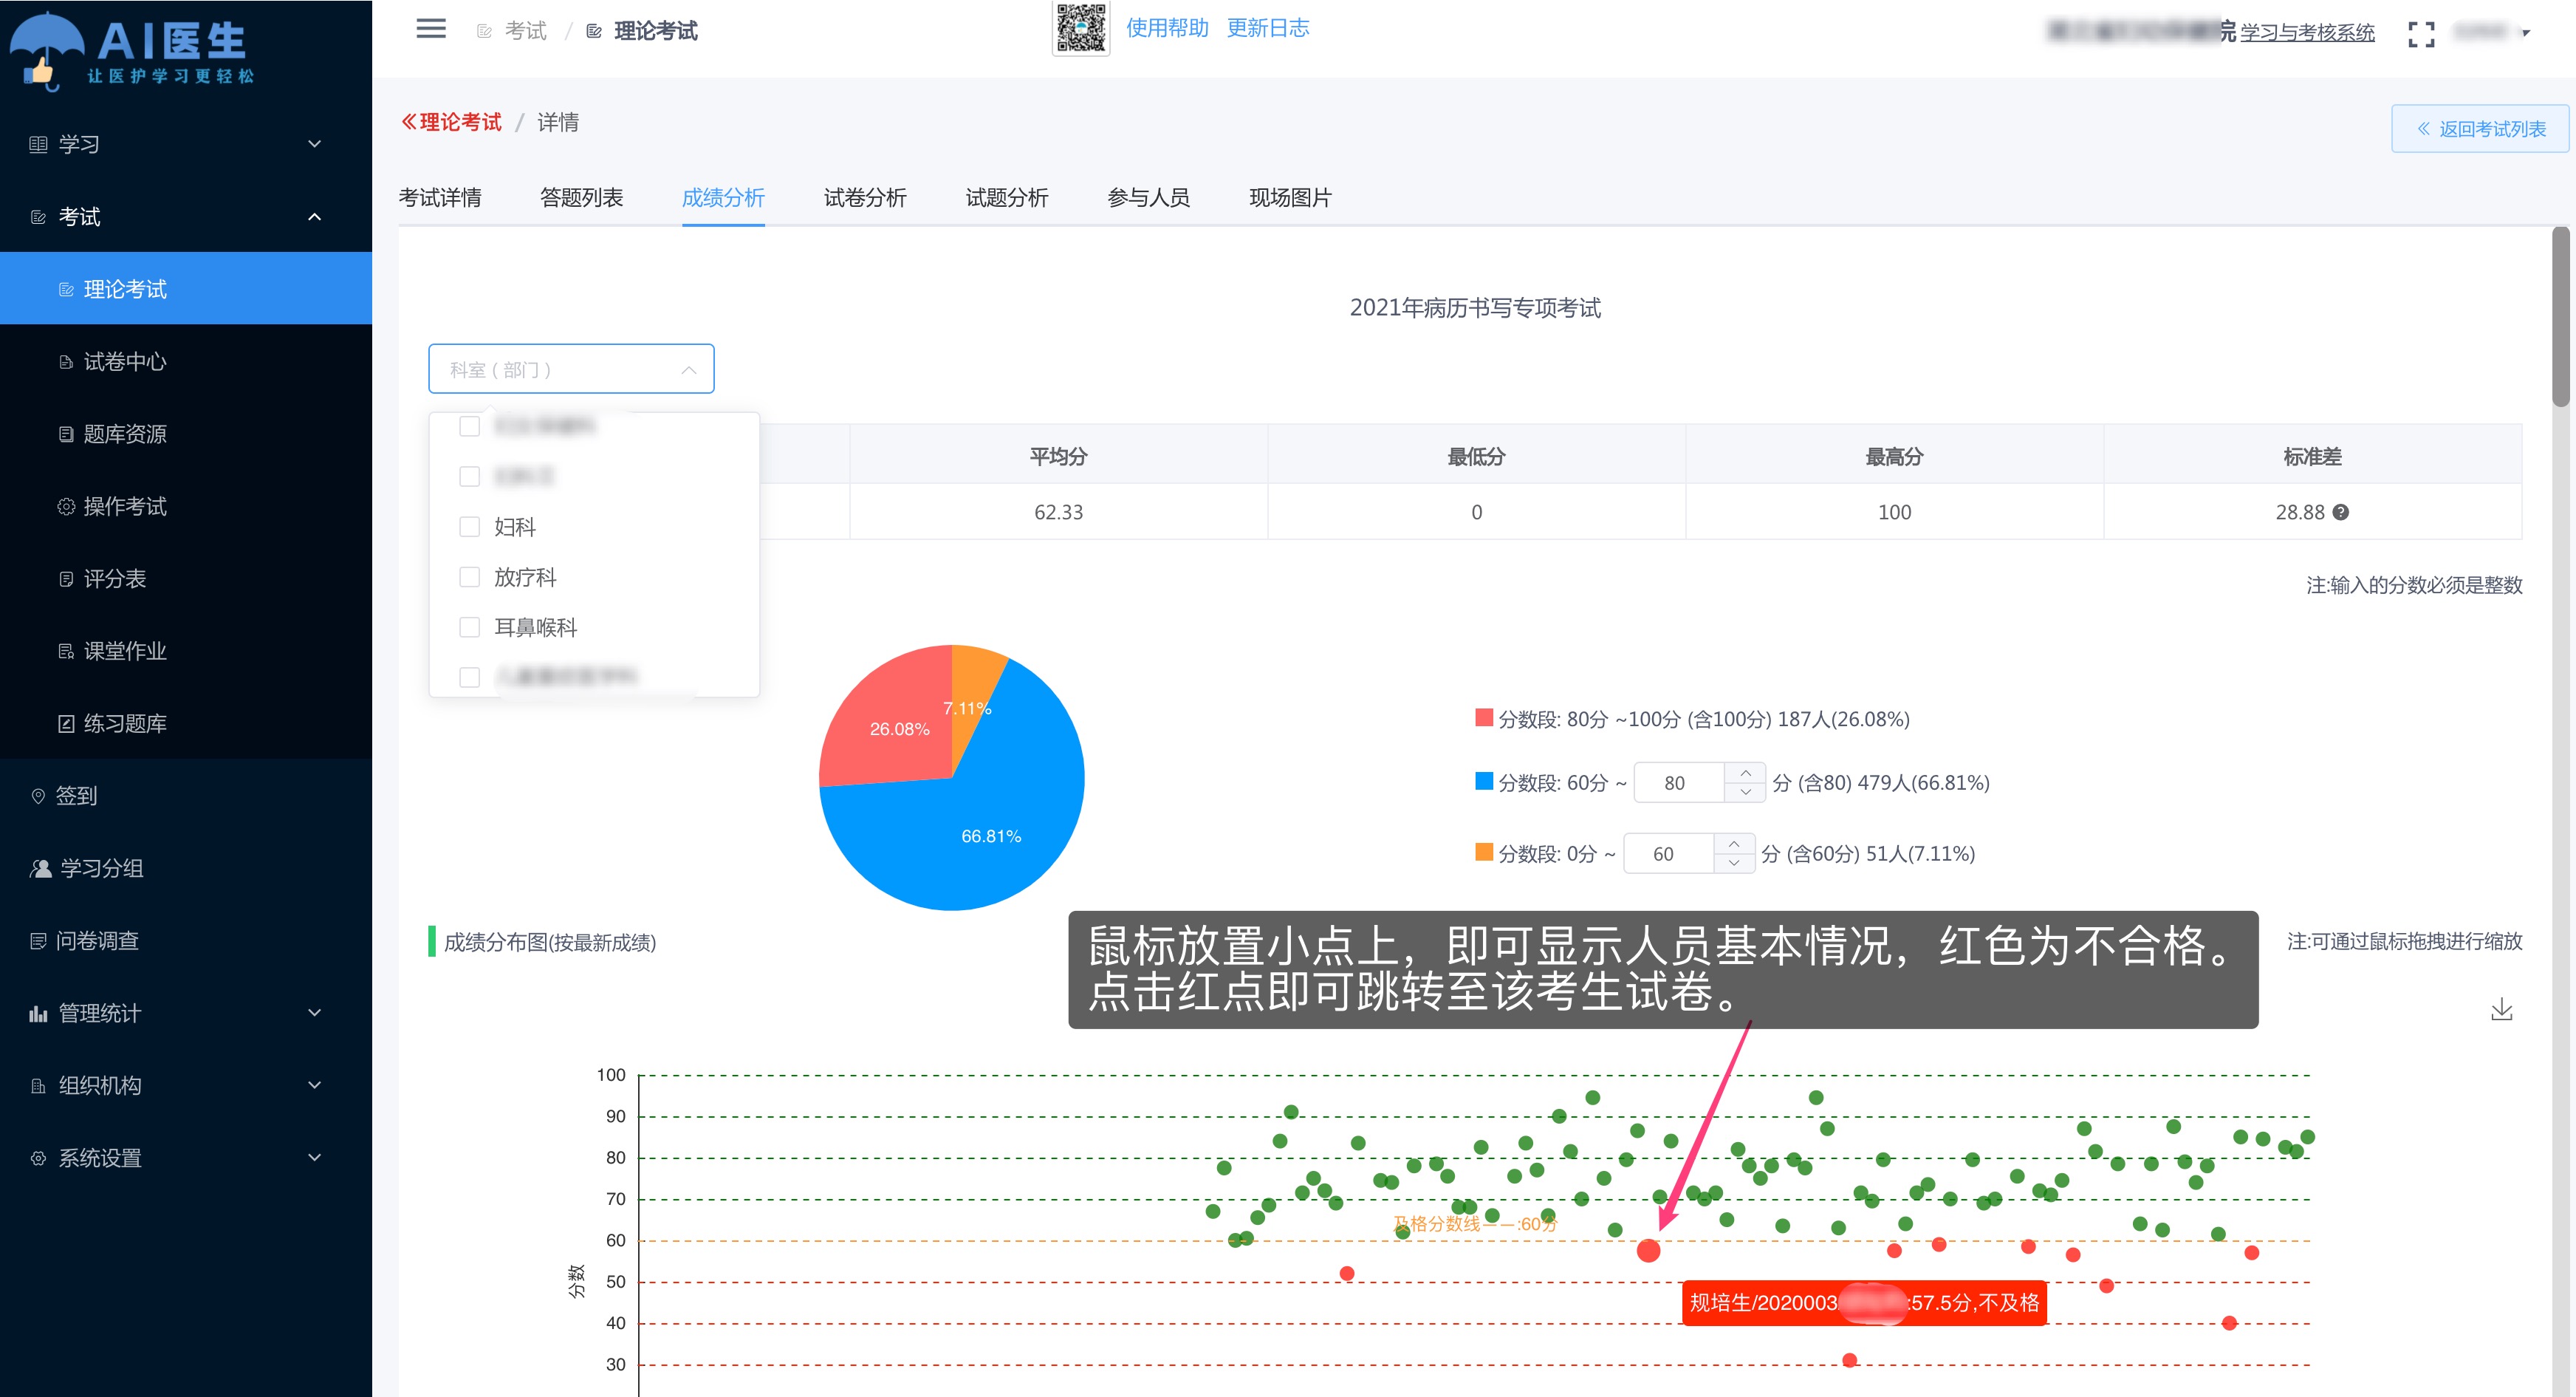2576x1397 pixels.
Task: Click the 问卷调查 sidebar icon
Action: tap(38, 941)
